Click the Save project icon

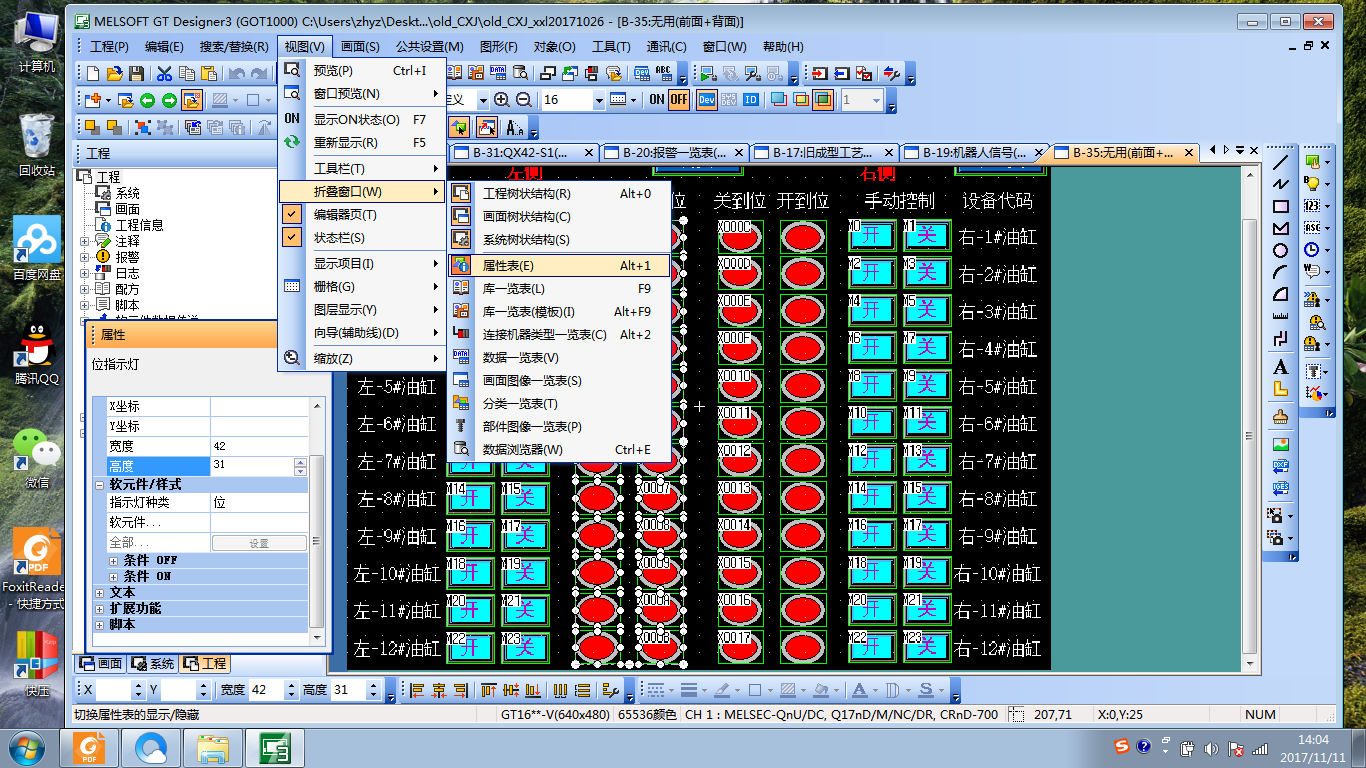coord(136,73)
